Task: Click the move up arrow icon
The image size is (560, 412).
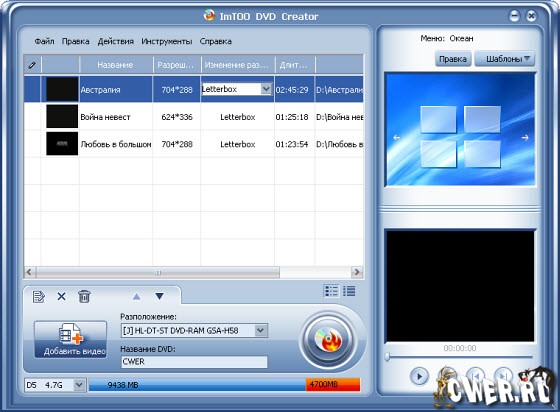Action: click(136, 296)
